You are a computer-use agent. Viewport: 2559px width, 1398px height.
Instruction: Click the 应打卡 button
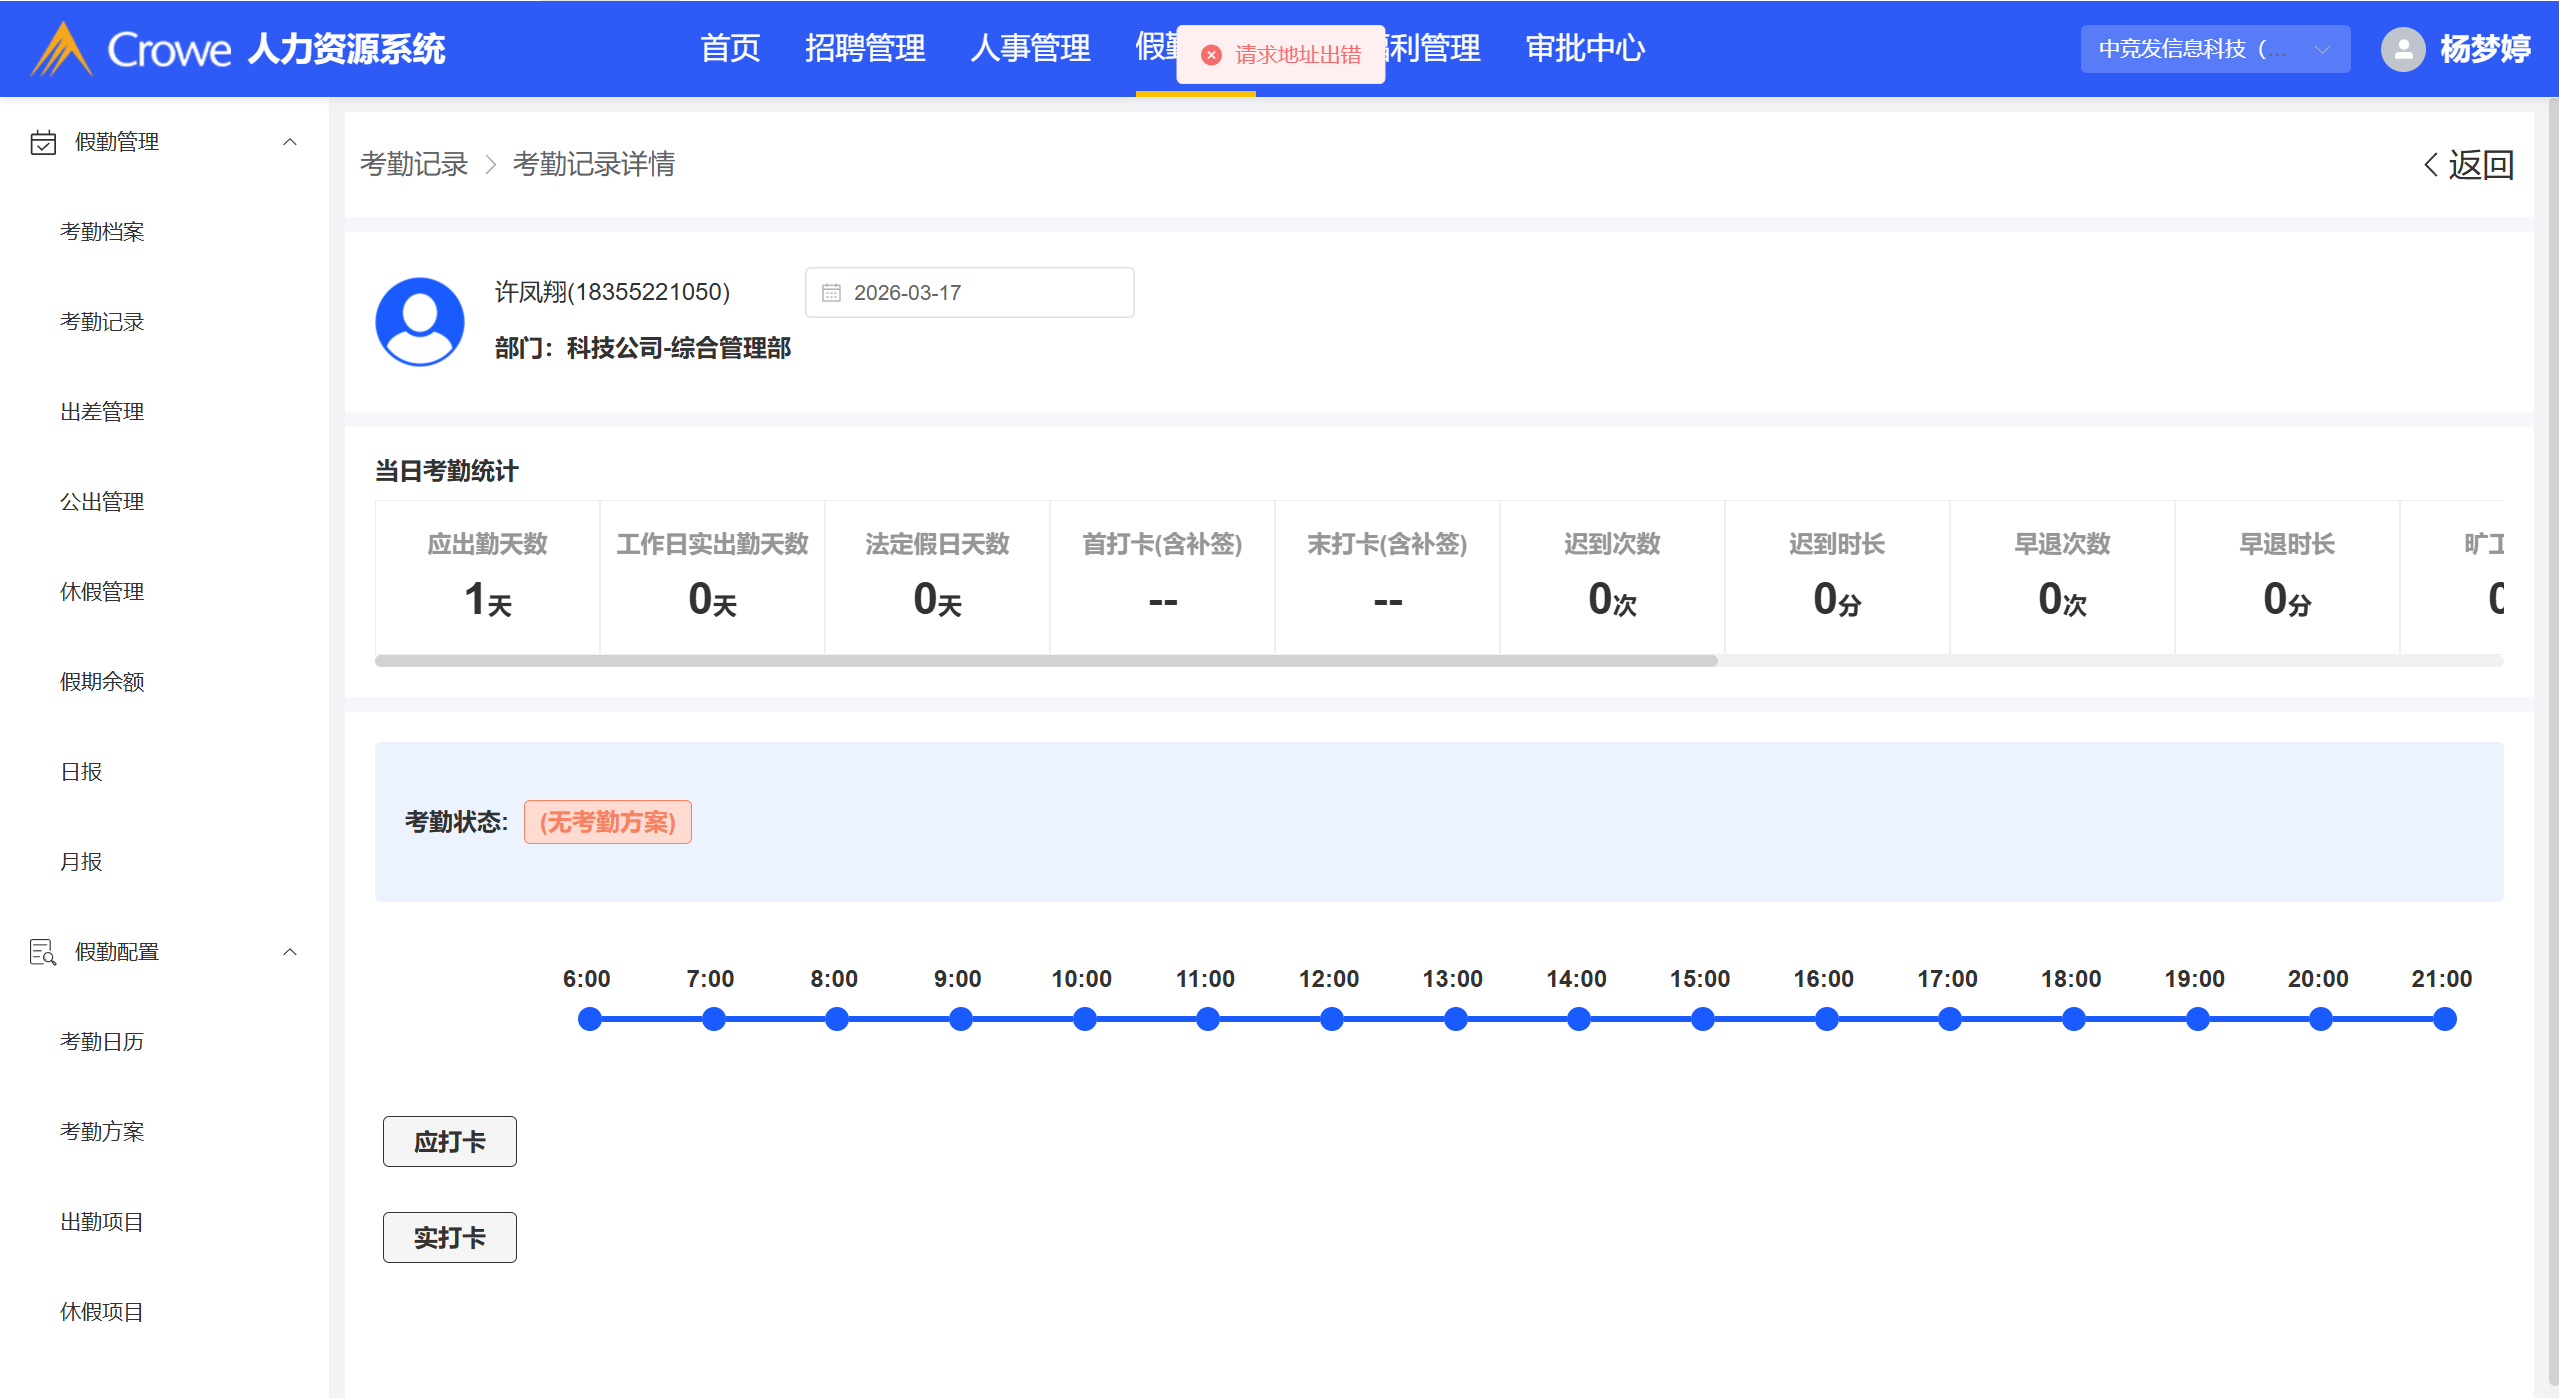(x=449, y=1141)
